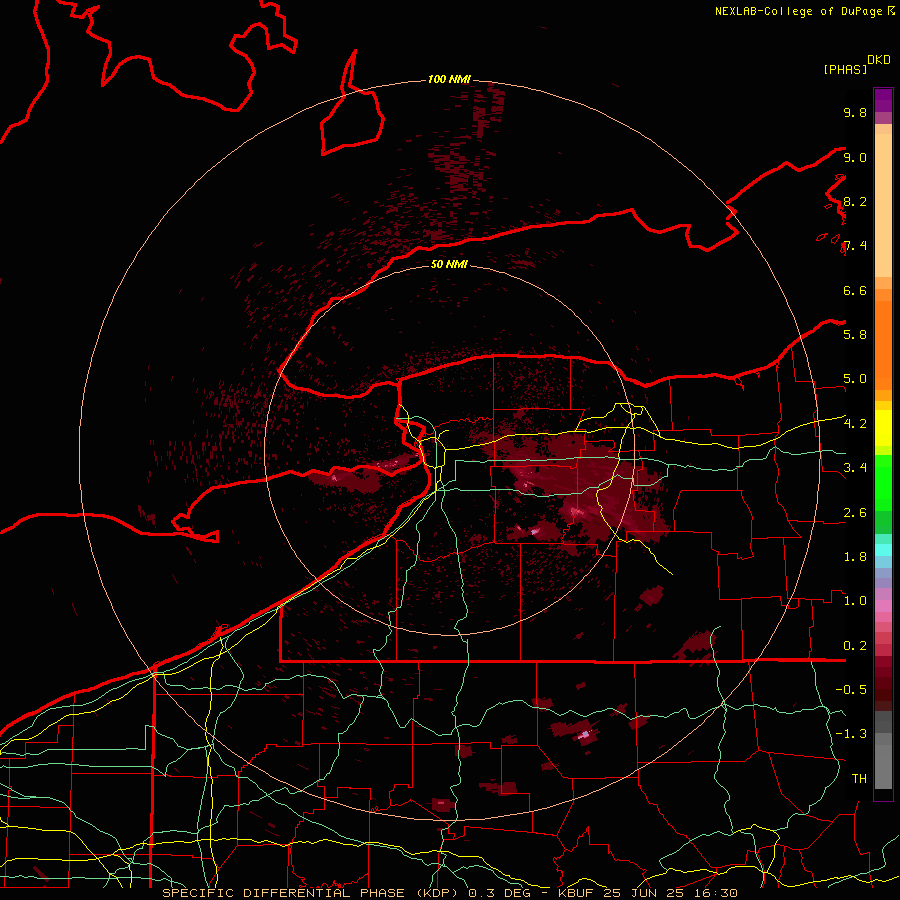Click the yellow segment of the color bar
This screenshot has width=900, height=900.
tap(883, 428)
